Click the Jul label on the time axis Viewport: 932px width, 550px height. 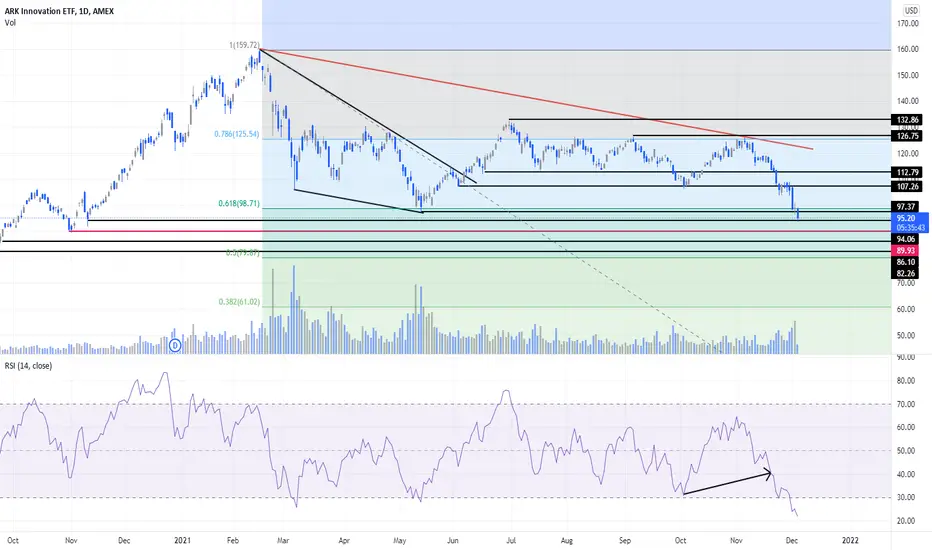tap(510, 540)
